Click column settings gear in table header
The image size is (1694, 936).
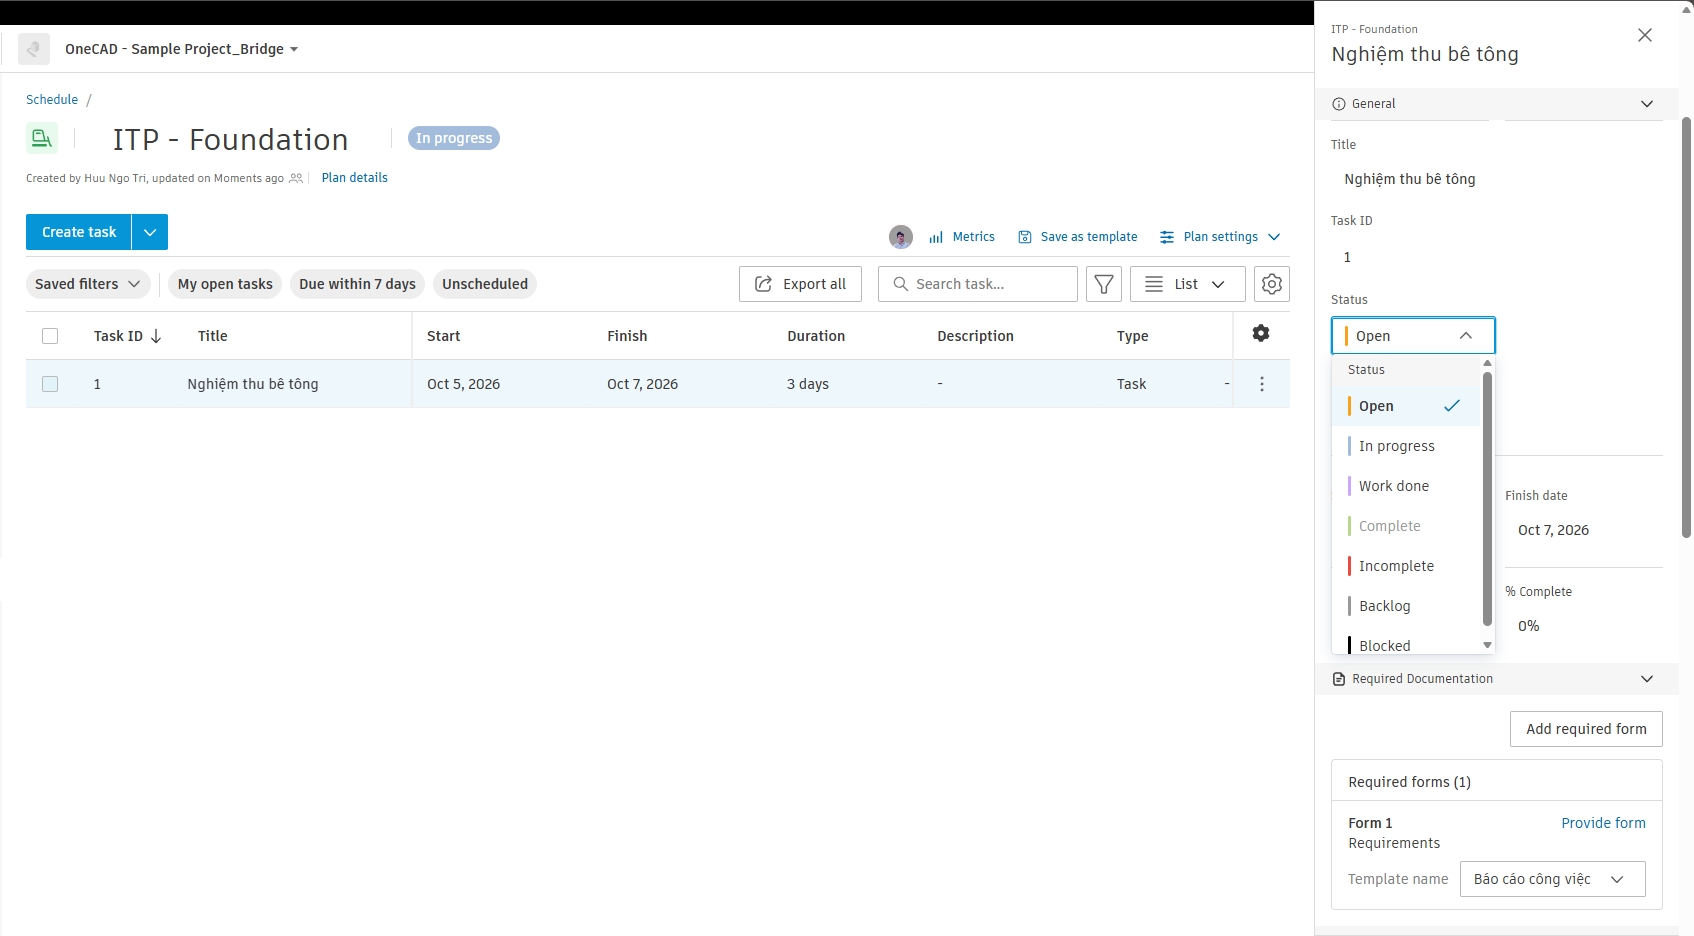(x=1261, y=333)
